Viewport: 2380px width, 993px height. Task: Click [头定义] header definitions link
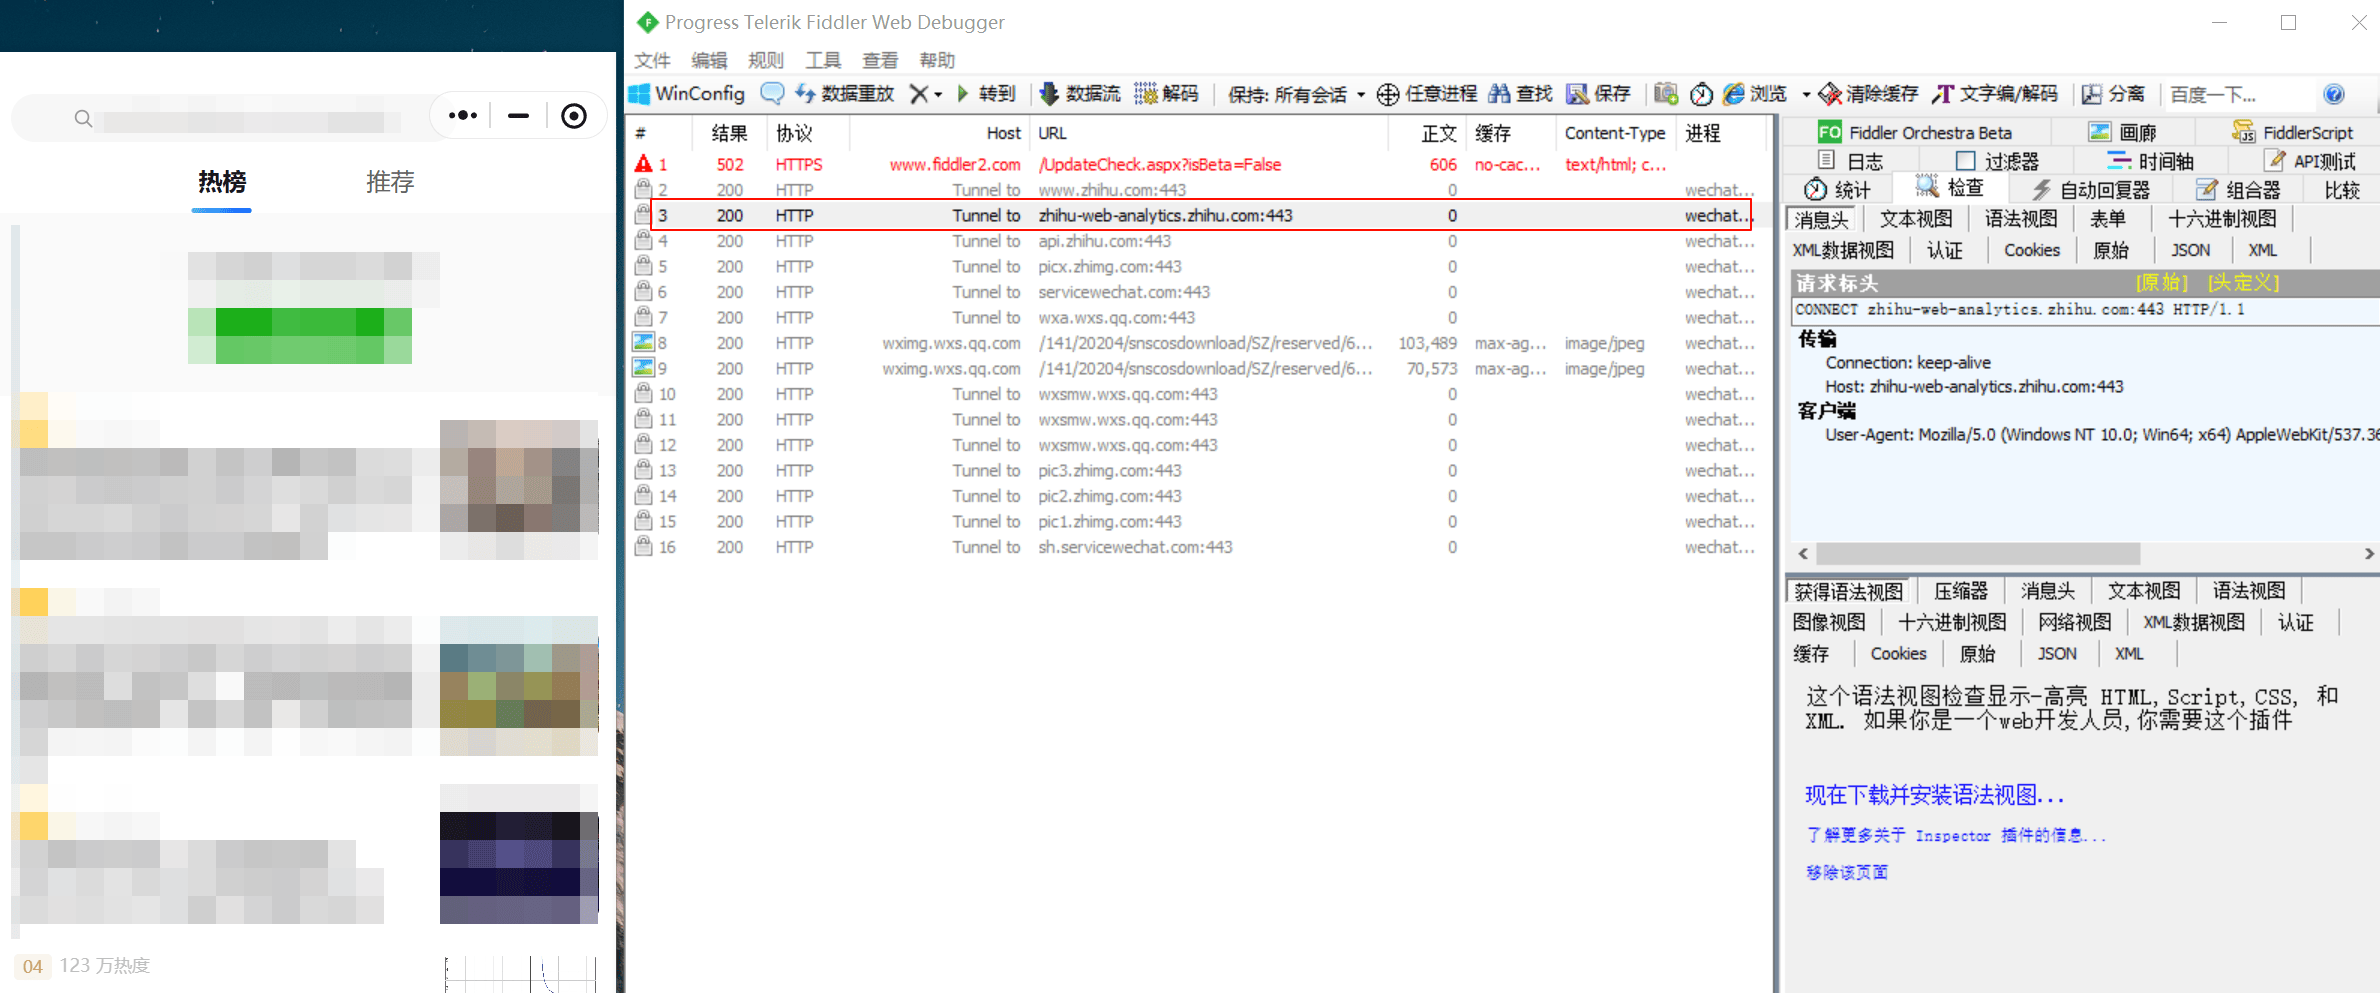click(2244, 283)
